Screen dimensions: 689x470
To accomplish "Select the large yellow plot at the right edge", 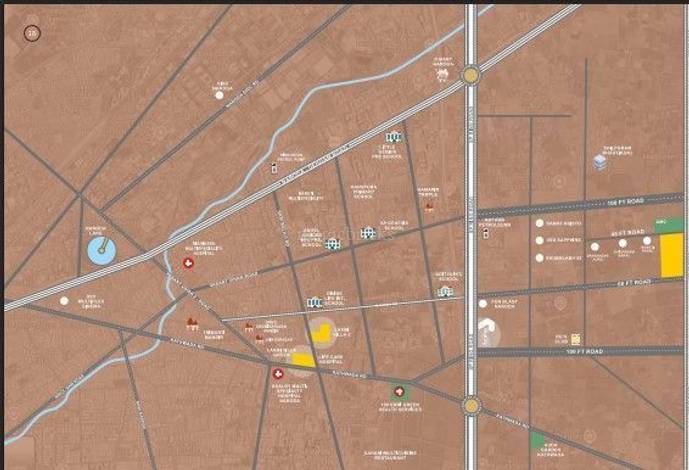I will 671,255.
